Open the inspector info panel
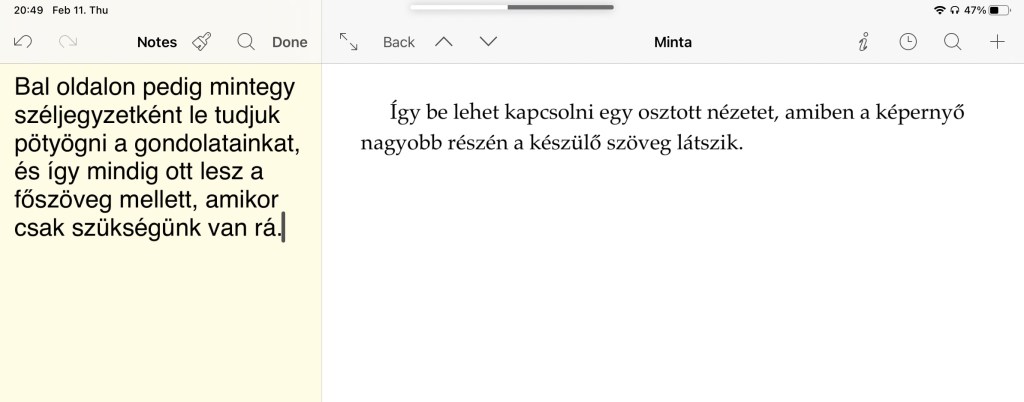1024x402 pixels. (863, 42)
